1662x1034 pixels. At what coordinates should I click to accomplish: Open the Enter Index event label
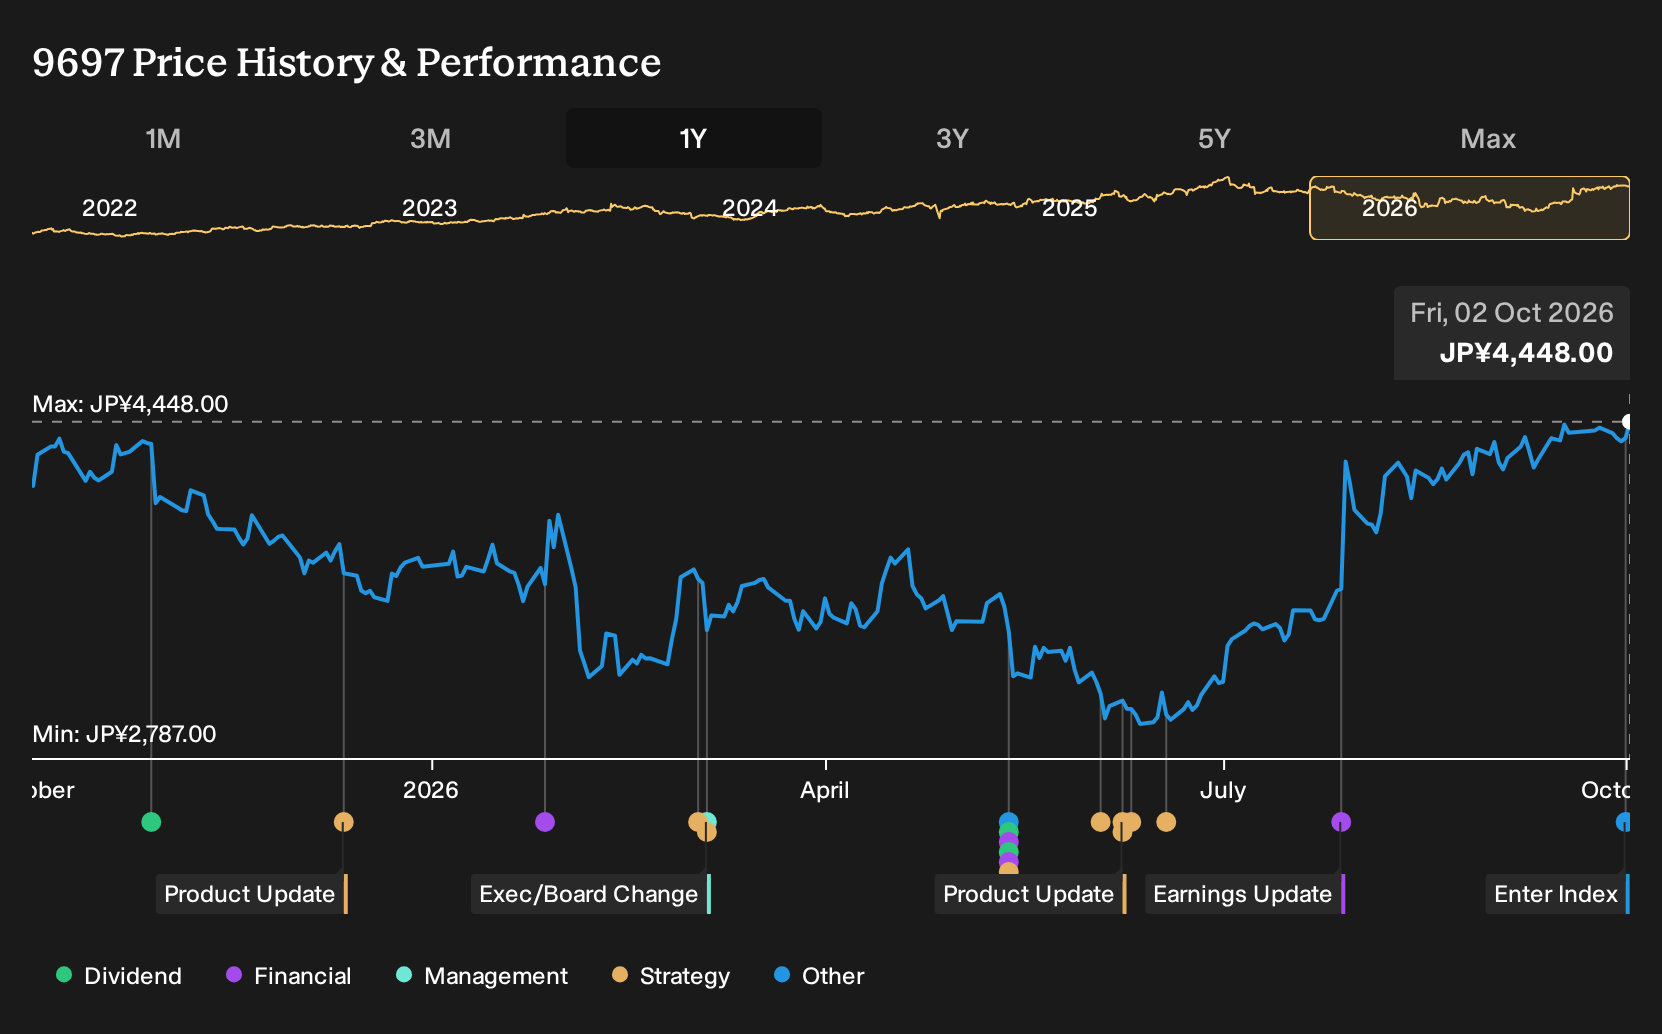coord(1557,894)
